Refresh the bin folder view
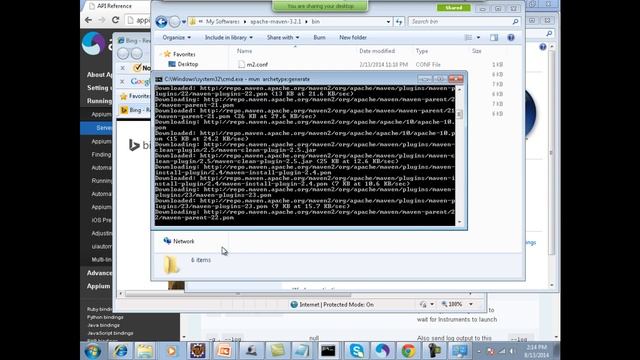This screenshot has height=360, width=640. point(399,22)
